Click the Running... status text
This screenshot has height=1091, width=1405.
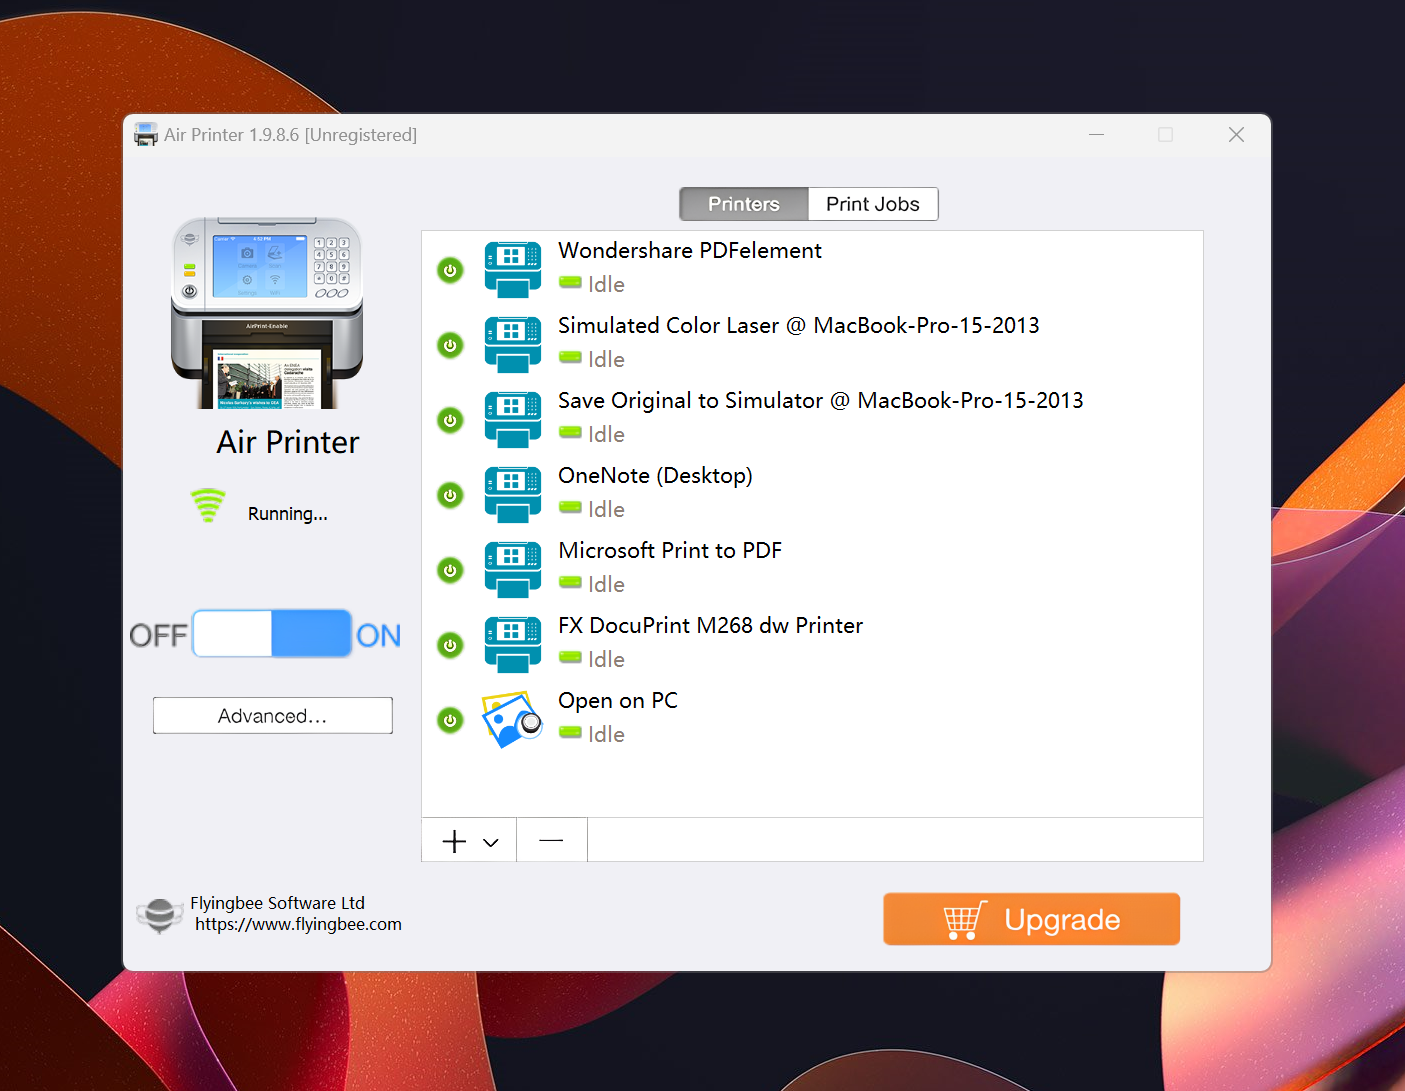(x=288, y=514)
